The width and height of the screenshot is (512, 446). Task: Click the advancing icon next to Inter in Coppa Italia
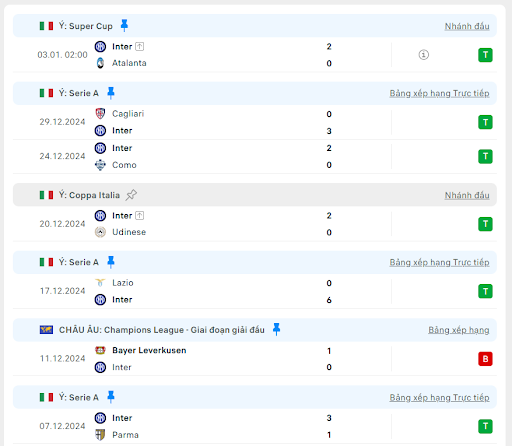pos(140,216)
